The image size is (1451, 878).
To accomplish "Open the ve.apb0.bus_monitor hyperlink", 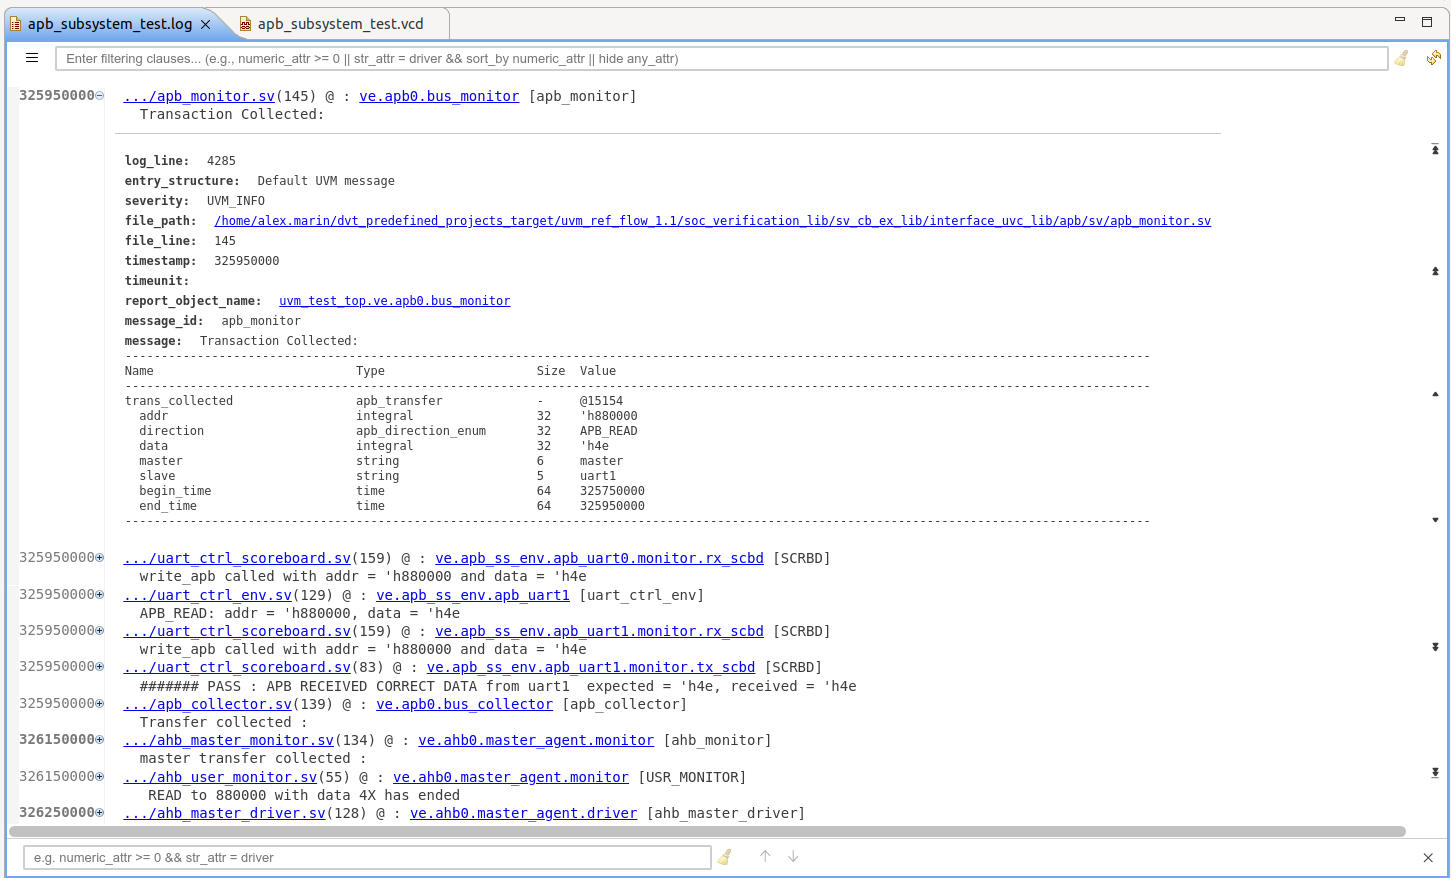I will [438, 96].
